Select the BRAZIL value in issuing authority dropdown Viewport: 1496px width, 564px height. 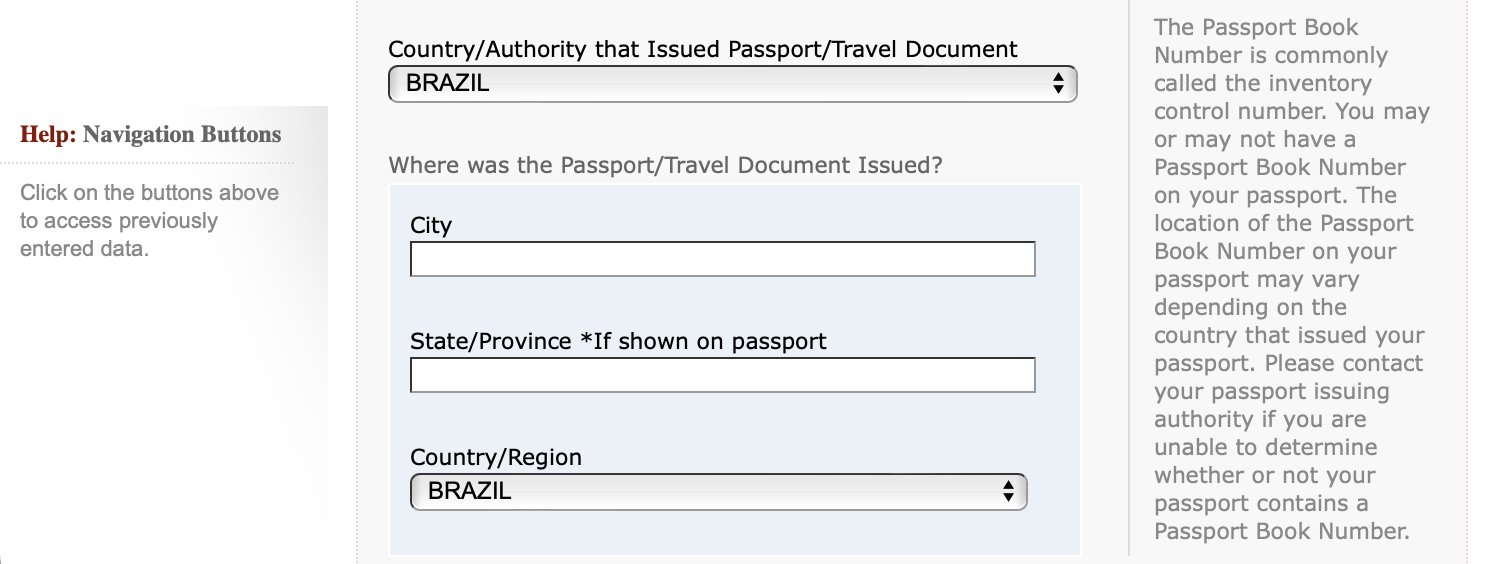click(447, 84)
